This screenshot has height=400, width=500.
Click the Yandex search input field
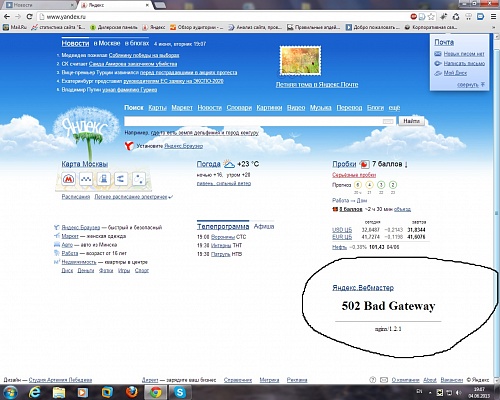click(x=260, y=121)
